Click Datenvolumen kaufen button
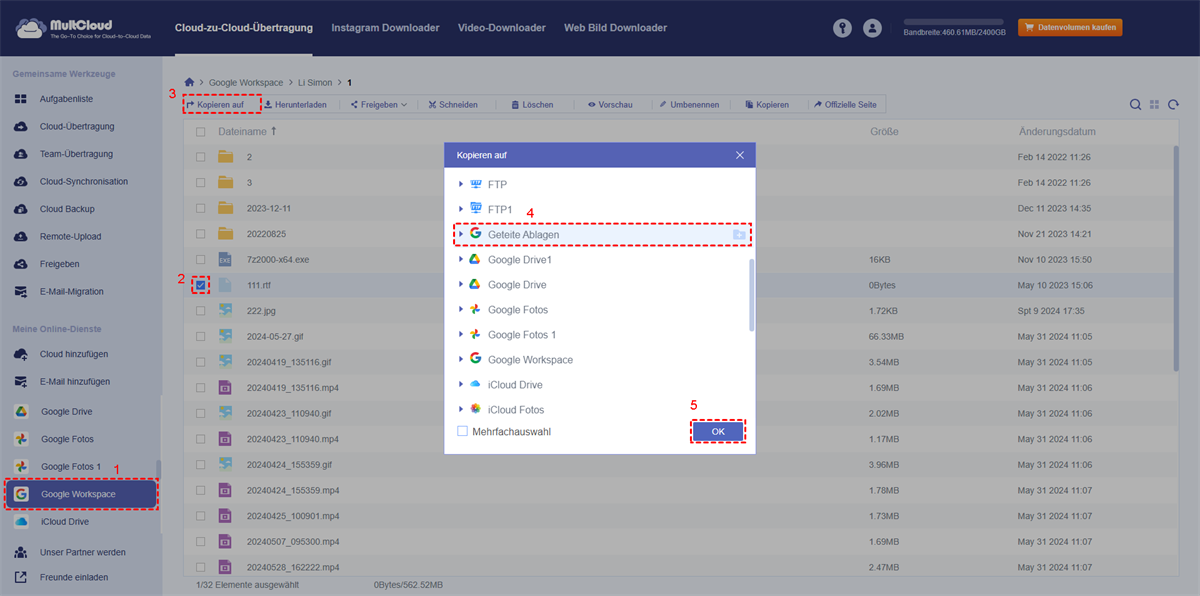1200x596 pixels. 1070,27
